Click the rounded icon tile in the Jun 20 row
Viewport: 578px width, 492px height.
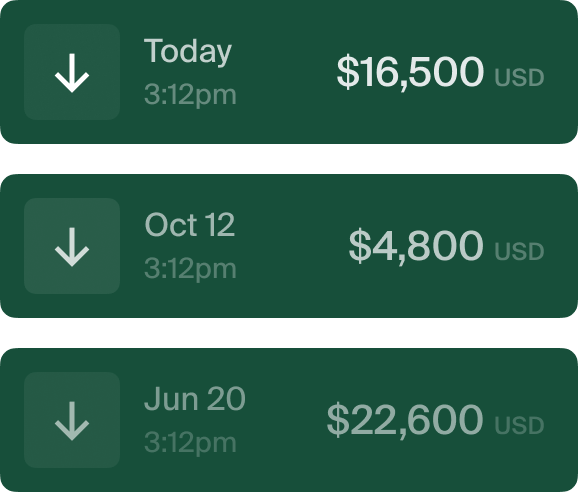tap(72, 420)
